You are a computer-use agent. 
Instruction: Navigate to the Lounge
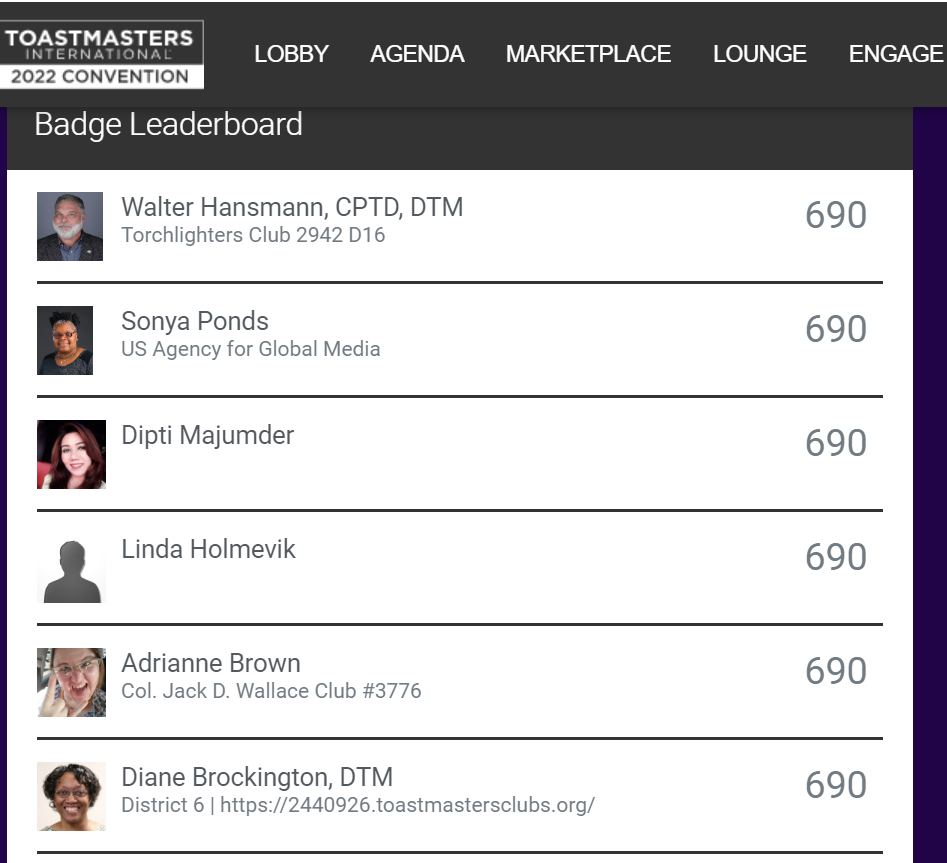click(x=759, y=54)
